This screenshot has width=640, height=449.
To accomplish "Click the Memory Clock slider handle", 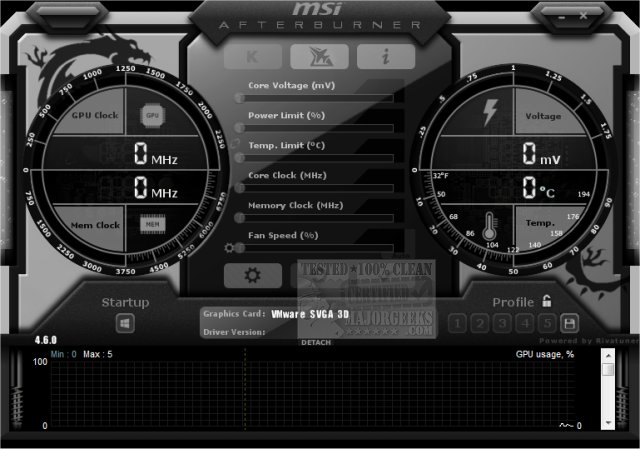I will click(240, 218).
